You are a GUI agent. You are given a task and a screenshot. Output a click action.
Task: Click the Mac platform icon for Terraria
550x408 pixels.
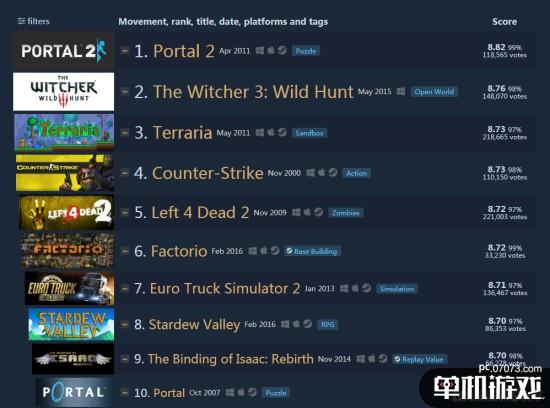coord(271,132)
